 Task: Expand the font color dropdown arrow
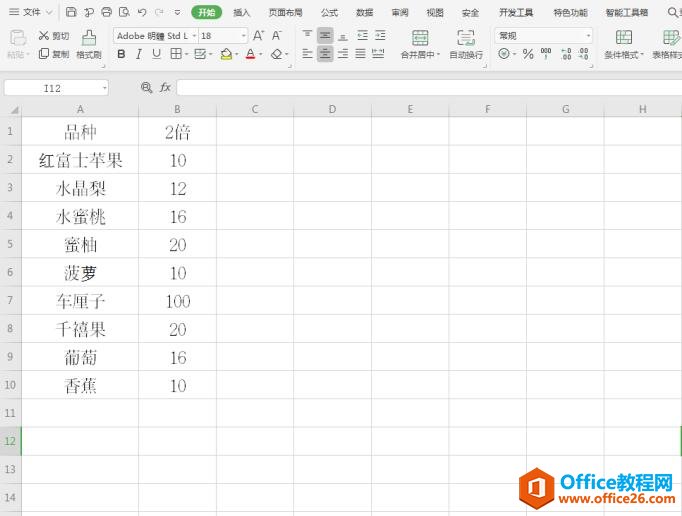[261, 54]
